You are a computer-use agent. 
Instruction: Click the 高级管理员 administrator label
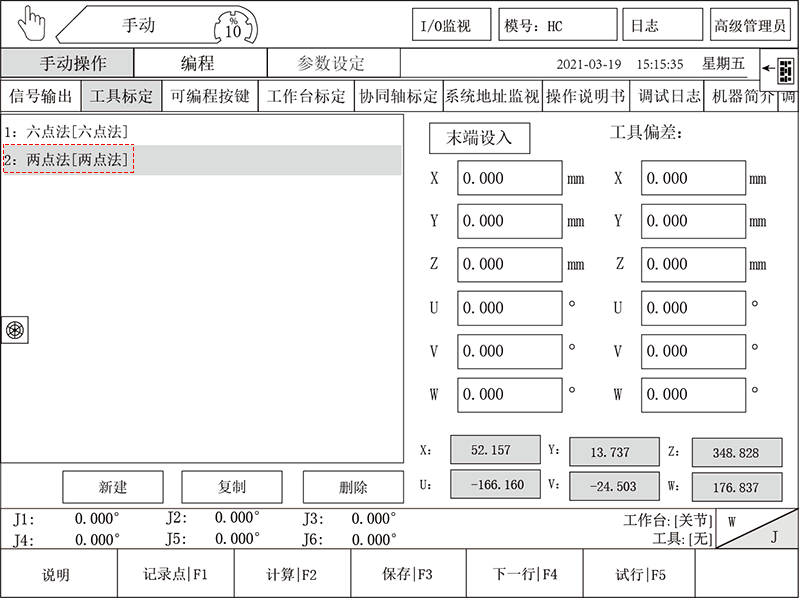(750, 23)
